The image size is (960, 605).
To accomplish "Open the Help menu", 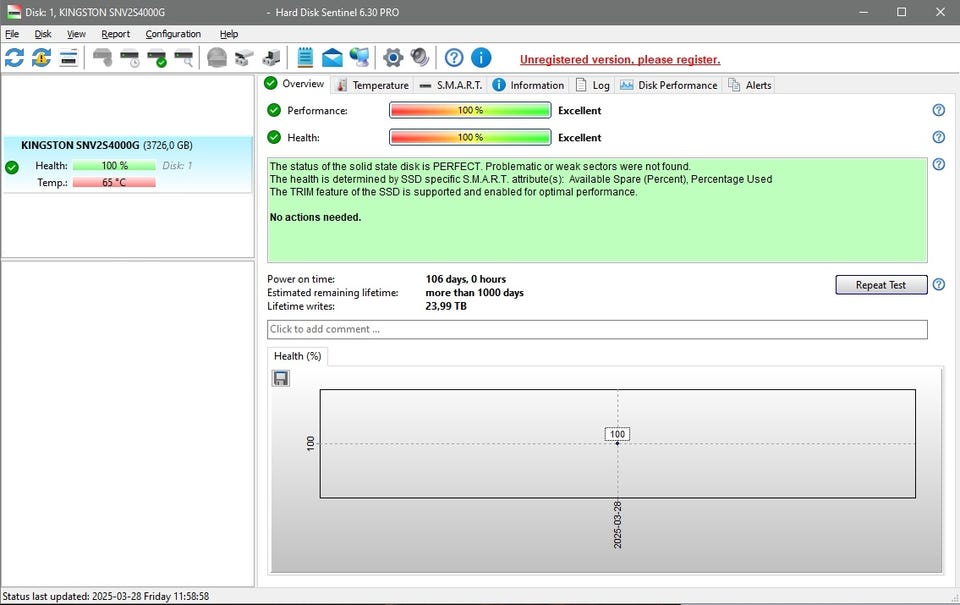I will point(229,34).
